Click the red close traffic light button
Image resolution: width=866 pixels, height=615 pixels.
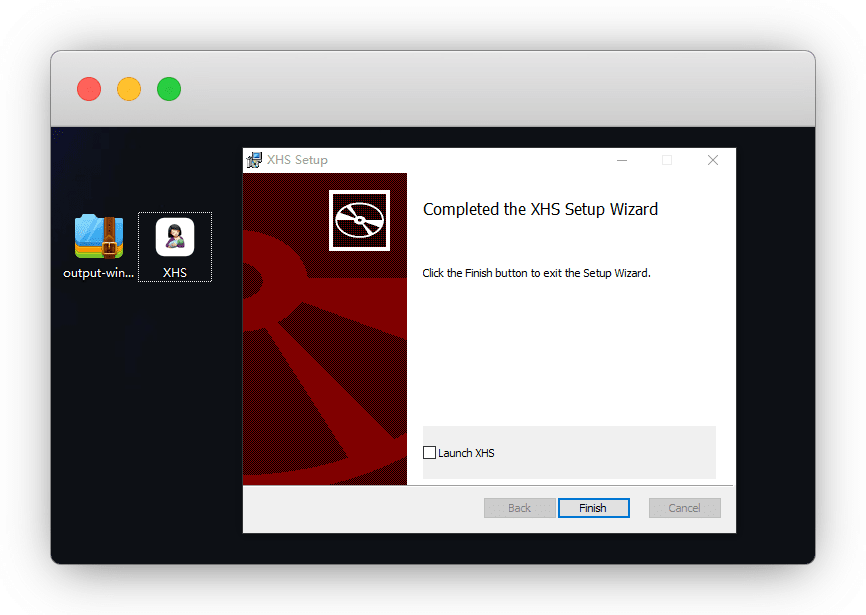(89, 89)
